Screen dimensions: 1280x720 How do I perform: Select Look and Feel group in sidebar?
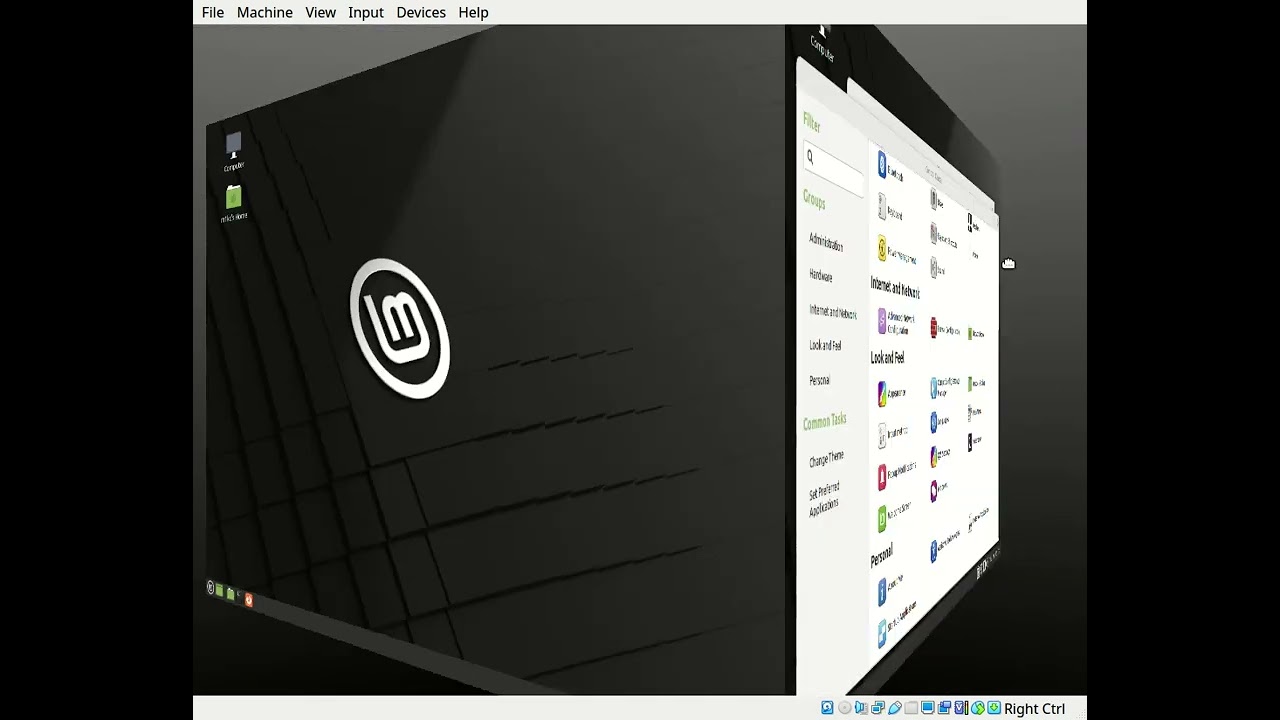pos(825,345)
